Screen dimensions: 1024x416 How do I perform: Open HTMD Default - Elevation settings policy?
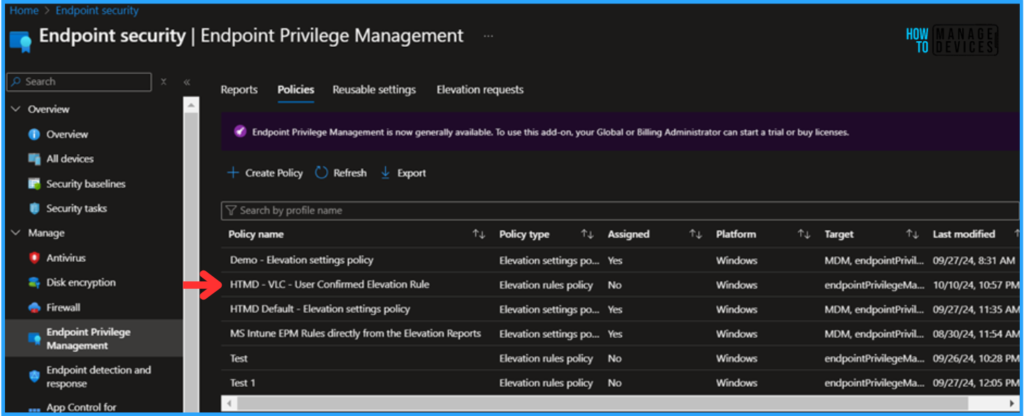320,309
